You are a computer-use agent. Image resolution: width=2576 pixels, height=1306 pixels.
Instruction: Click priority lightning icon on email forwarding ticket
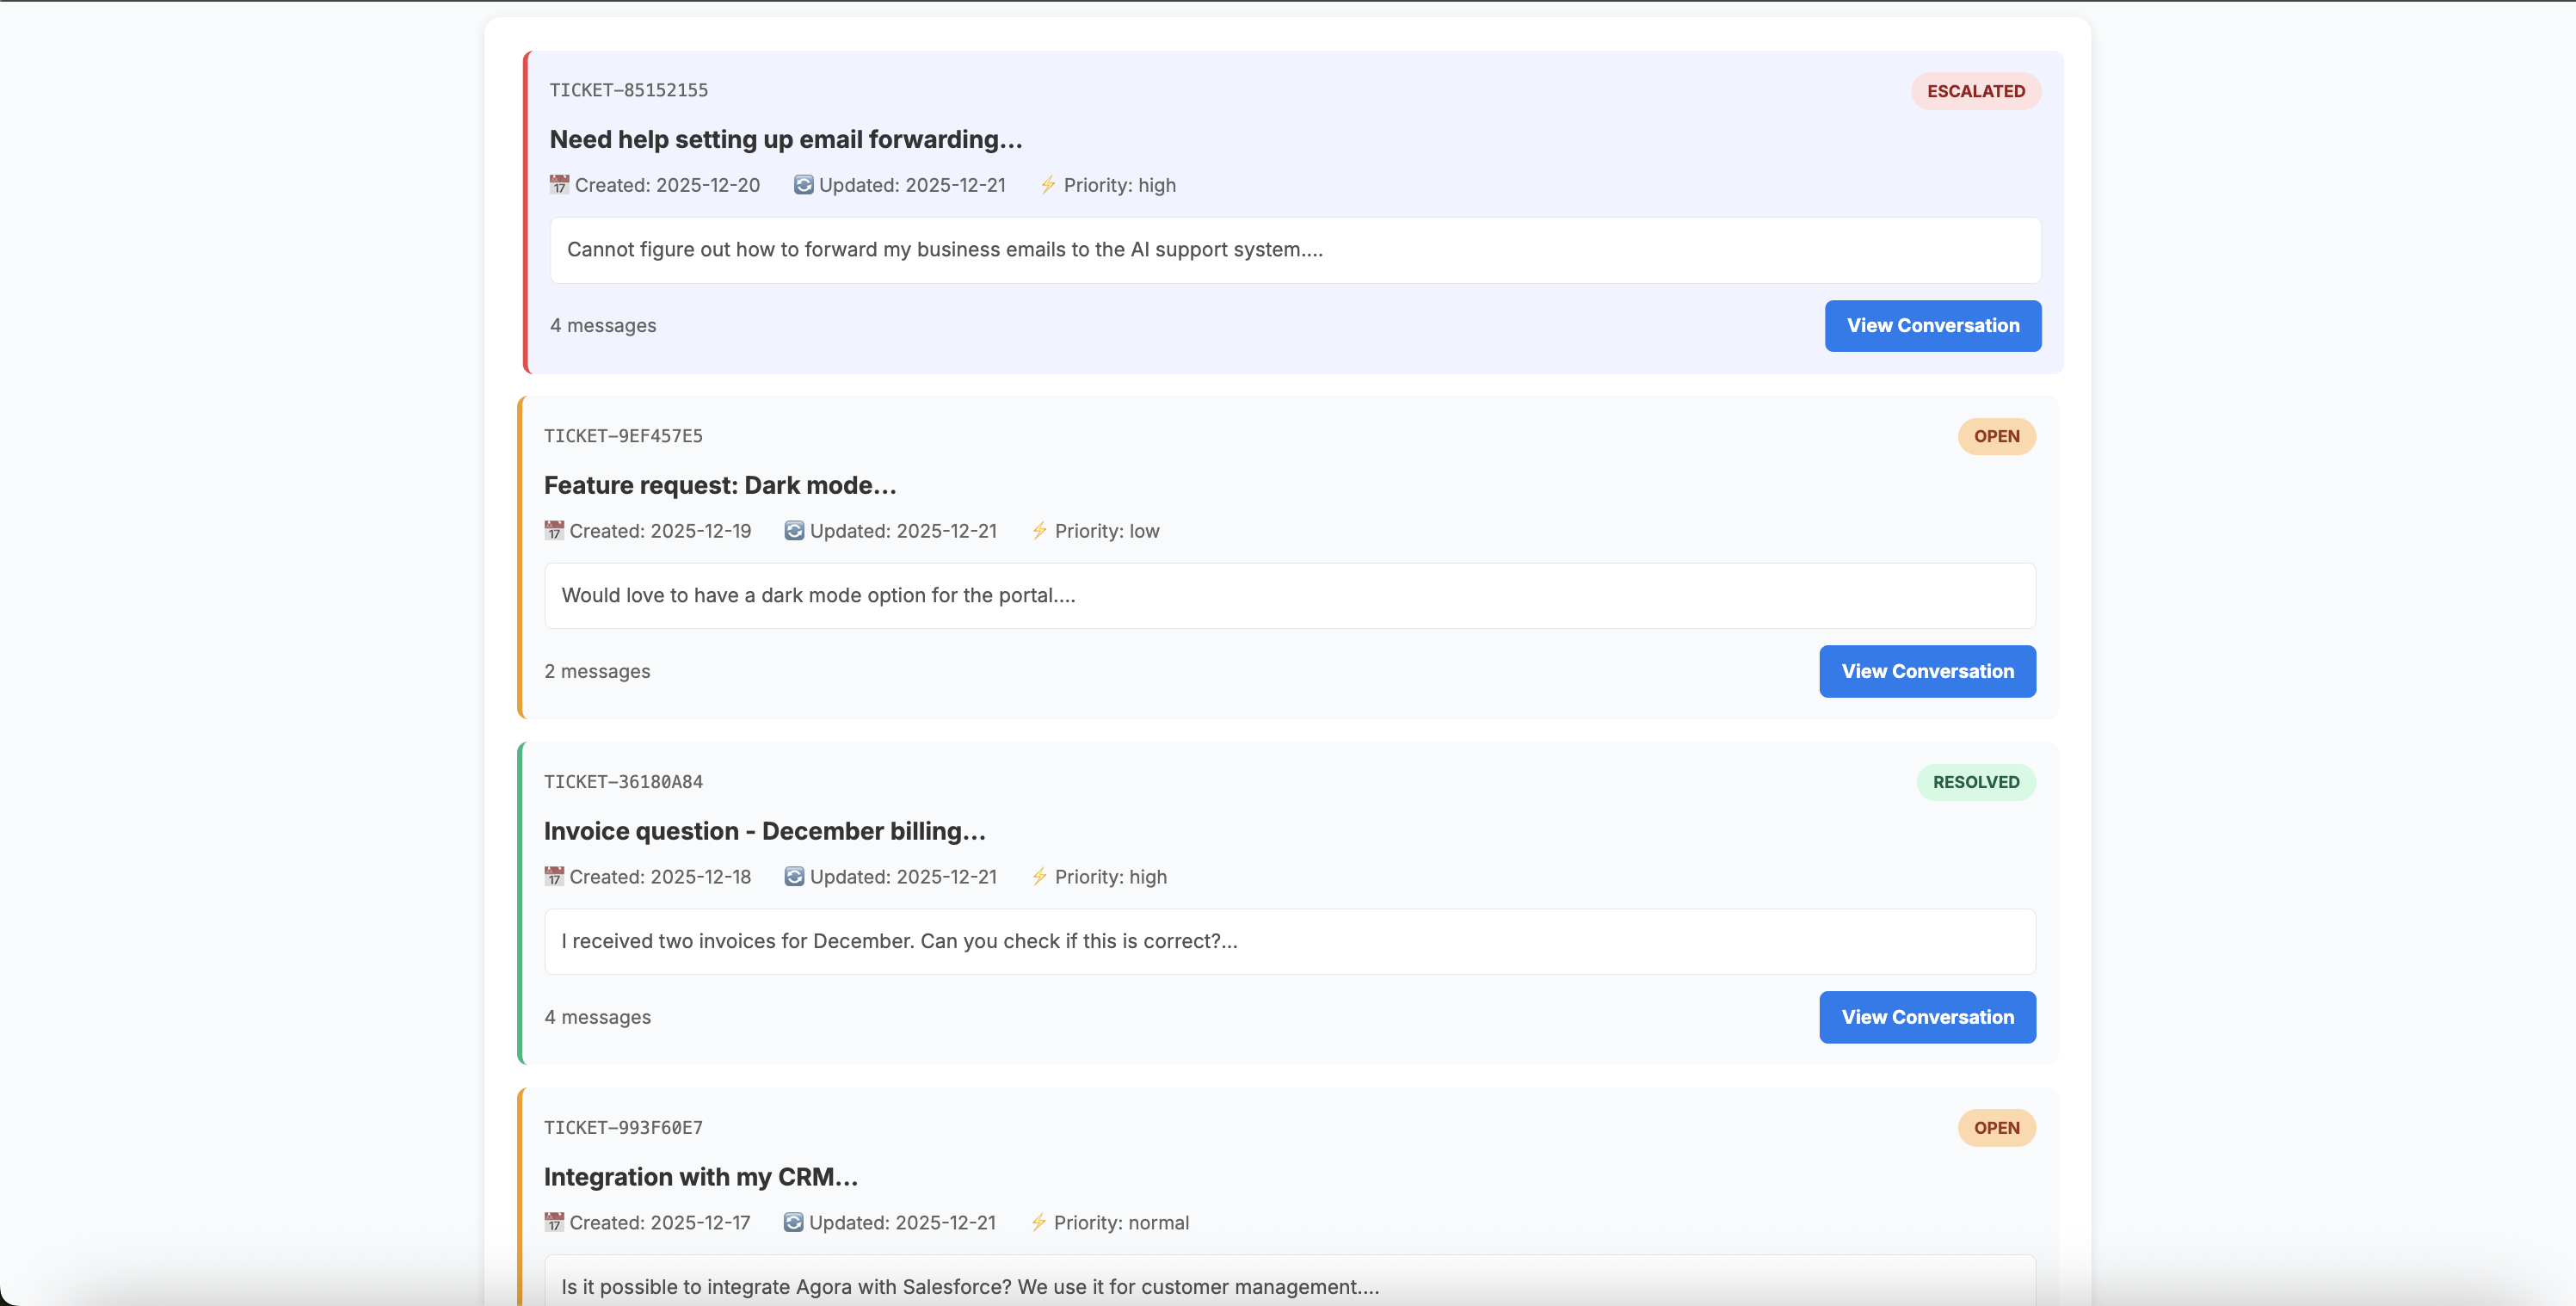click(x=1047, y=185)
